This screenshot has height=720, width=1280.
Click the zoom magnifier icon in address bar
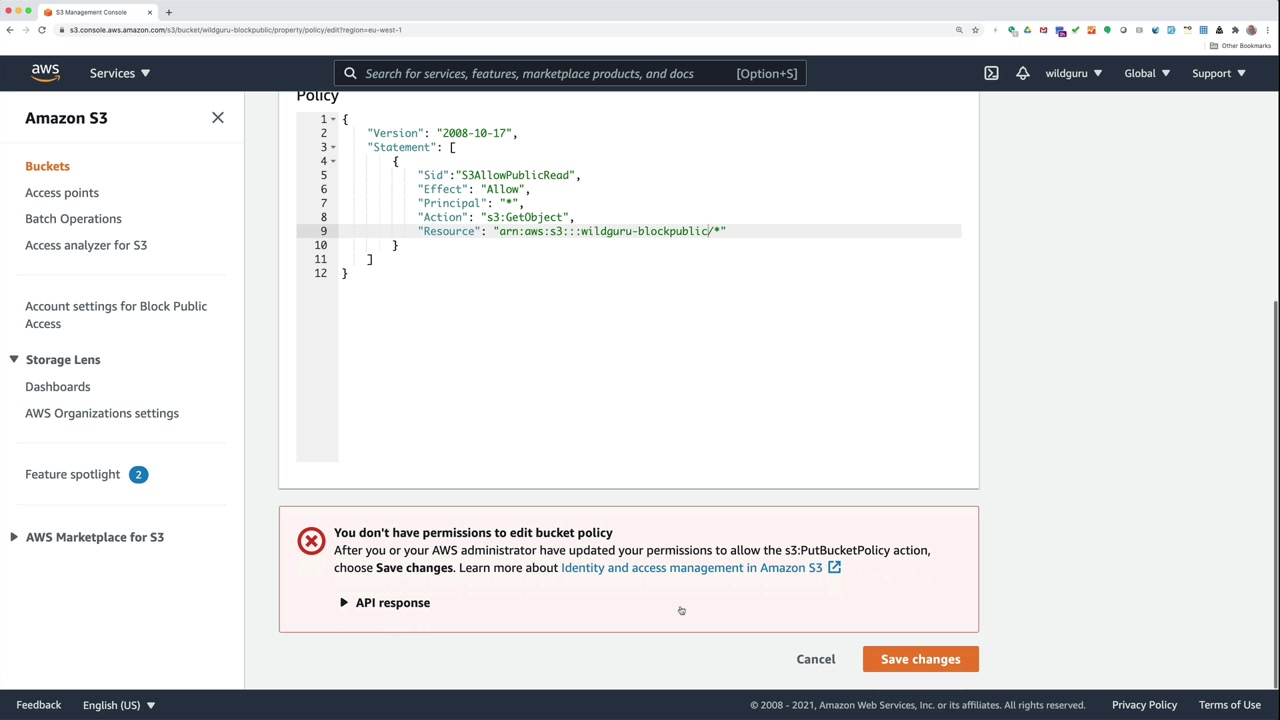pos(959,30)
